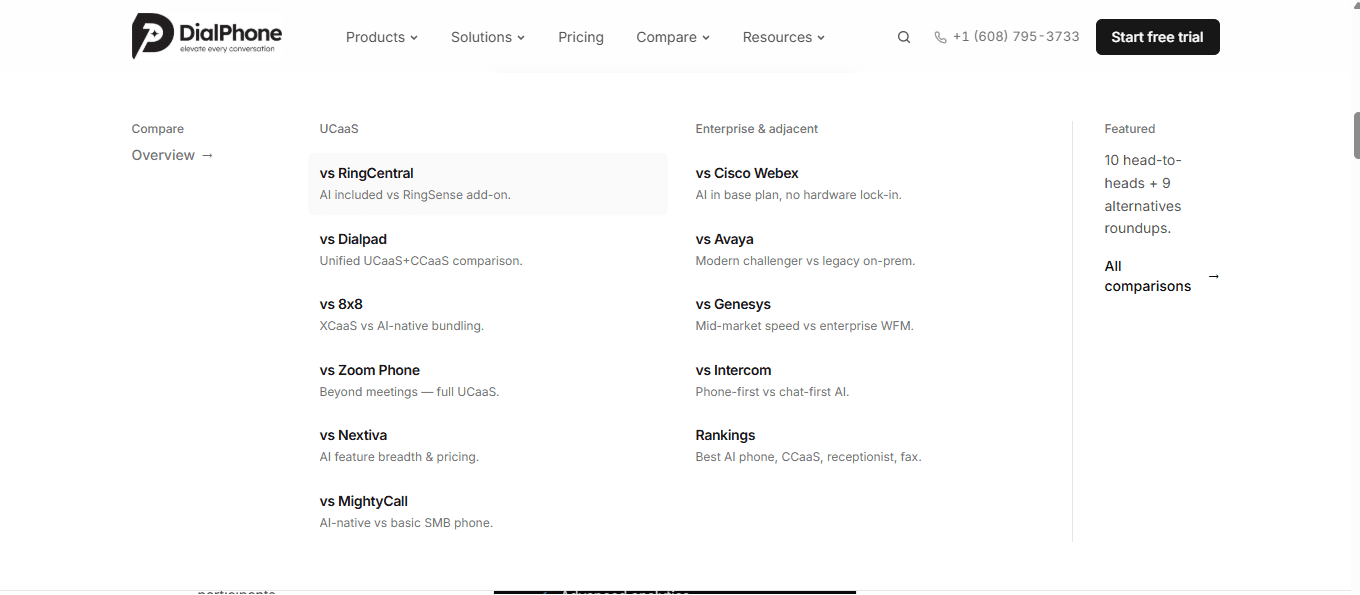Click the arrow next to Overview
The width and height of the screenshot is (1360, 595).
coord(207,155)
